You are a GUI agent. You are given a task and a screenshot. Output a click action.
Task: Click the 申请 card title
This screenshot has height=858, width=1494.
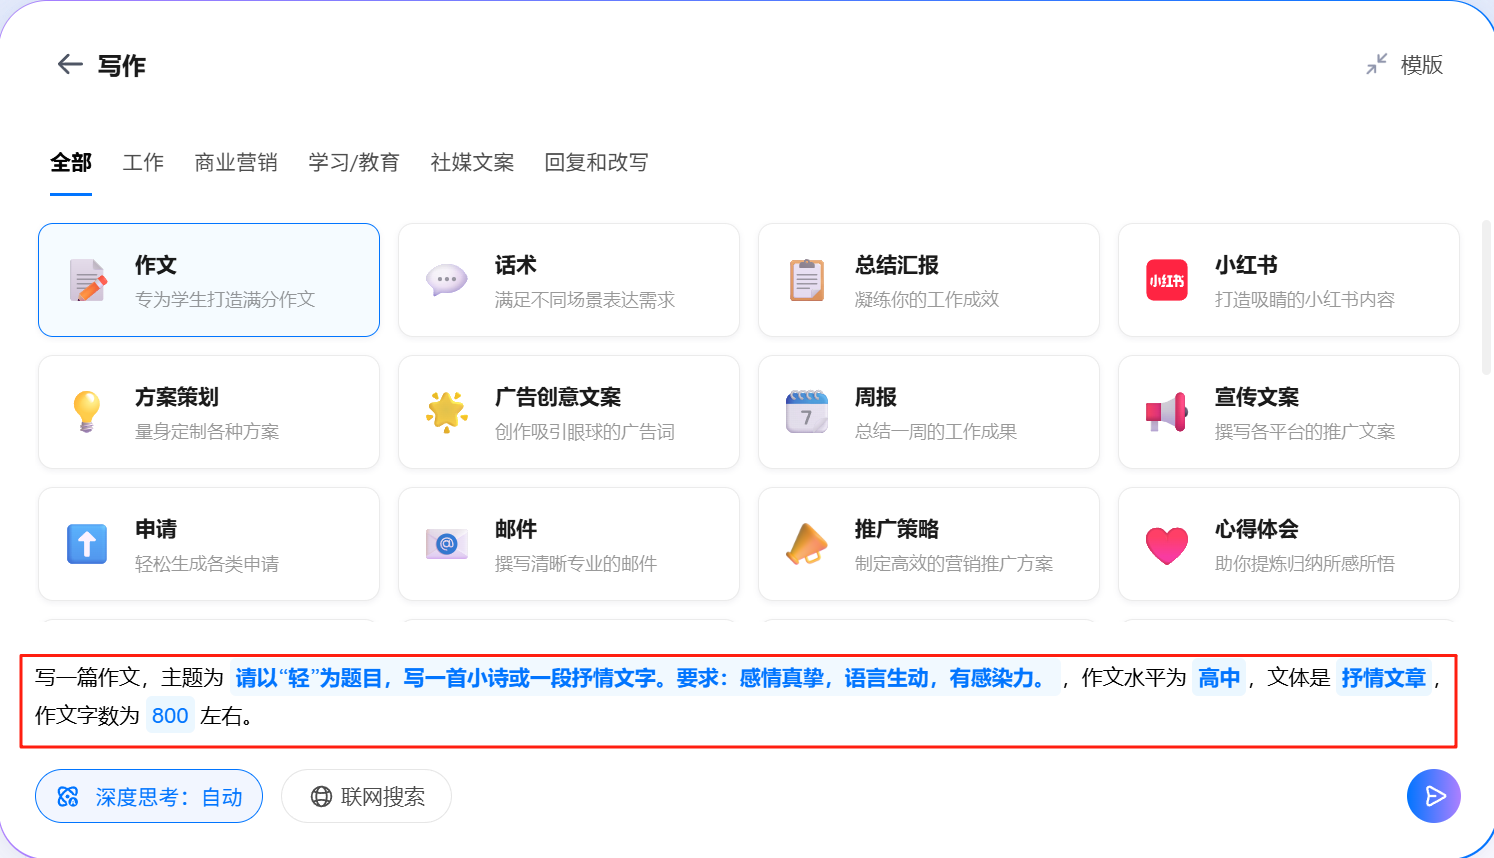[156, 529]
